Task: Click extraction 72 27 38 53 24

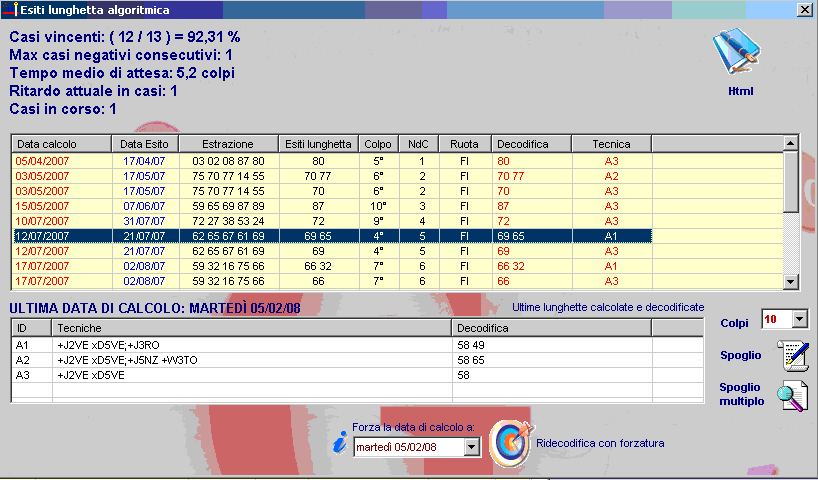Action: click(x=228, y=221)
